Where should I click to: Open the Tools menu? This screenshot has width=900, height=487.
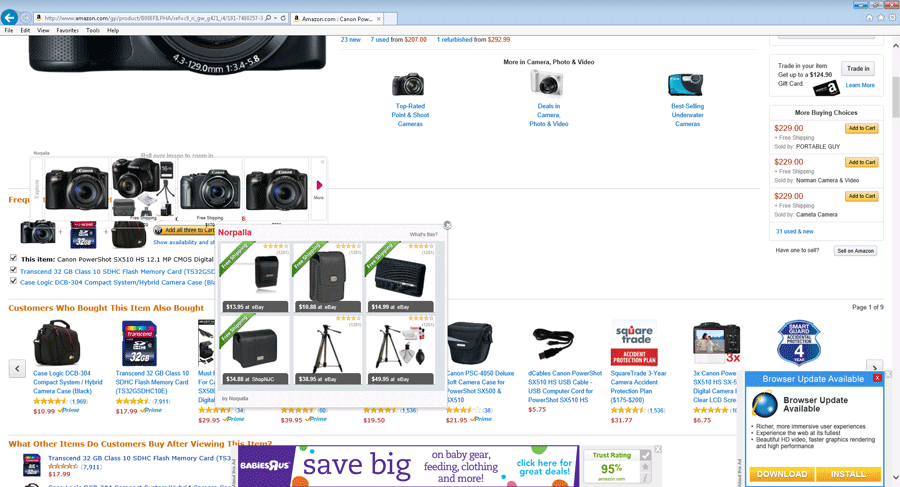click(93, 31)
